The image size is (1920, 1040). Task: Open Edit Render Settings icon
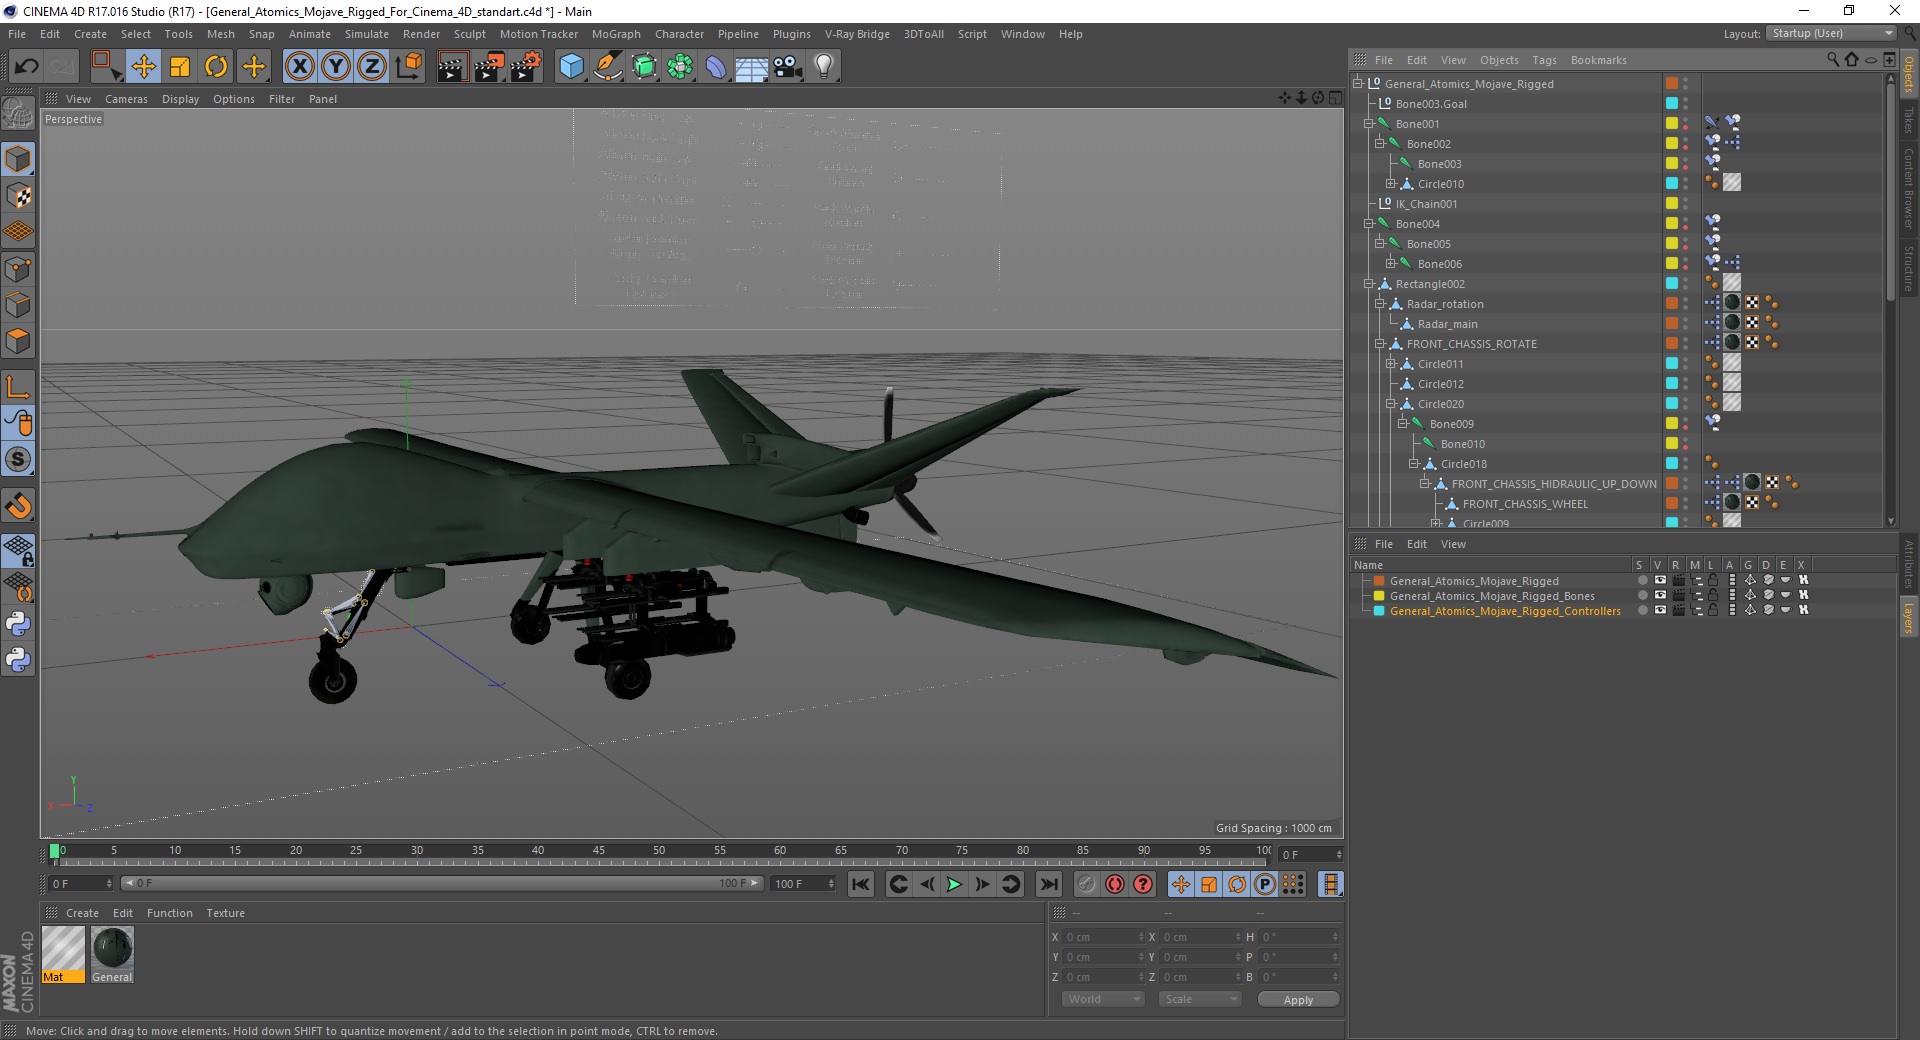526,67
